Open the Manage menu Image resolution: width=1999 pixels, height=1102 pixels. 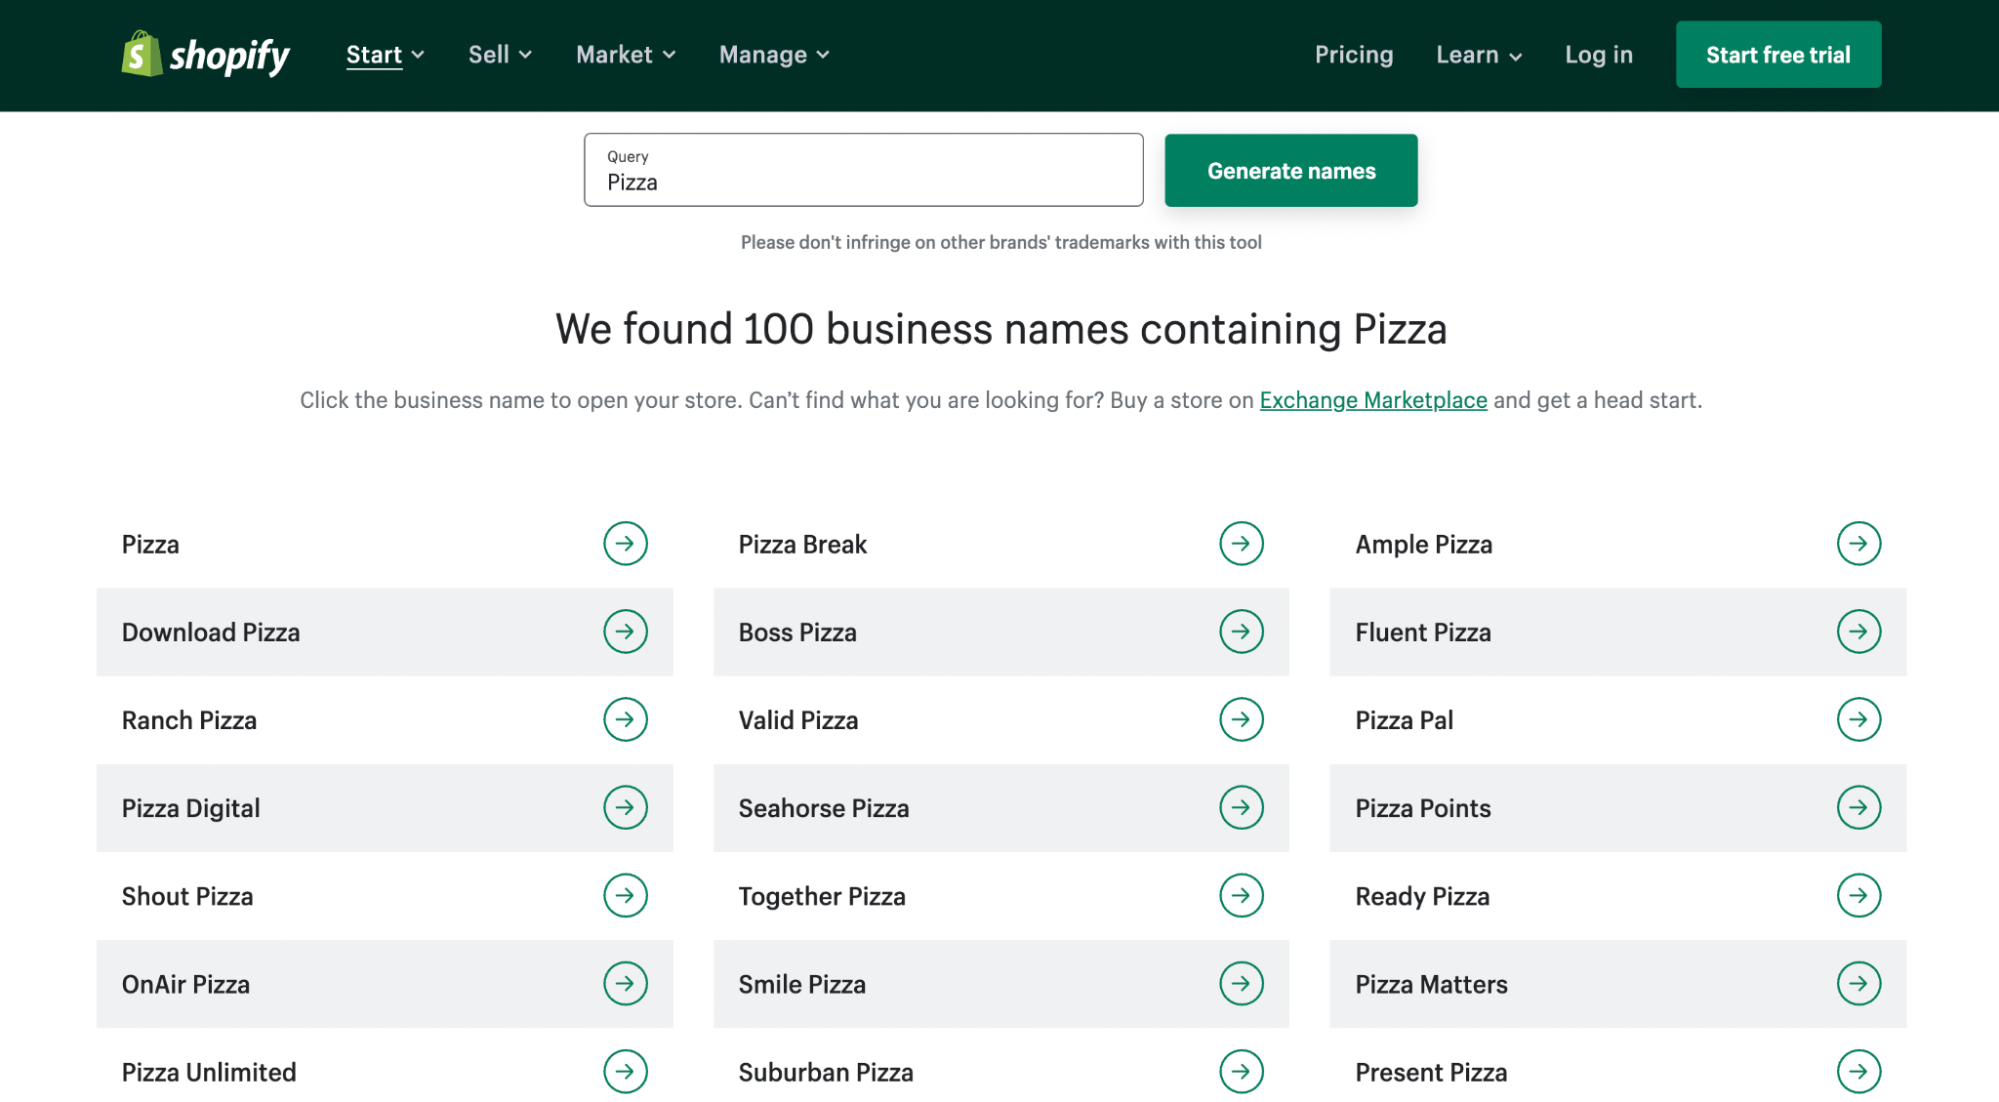tap(773, 55)
